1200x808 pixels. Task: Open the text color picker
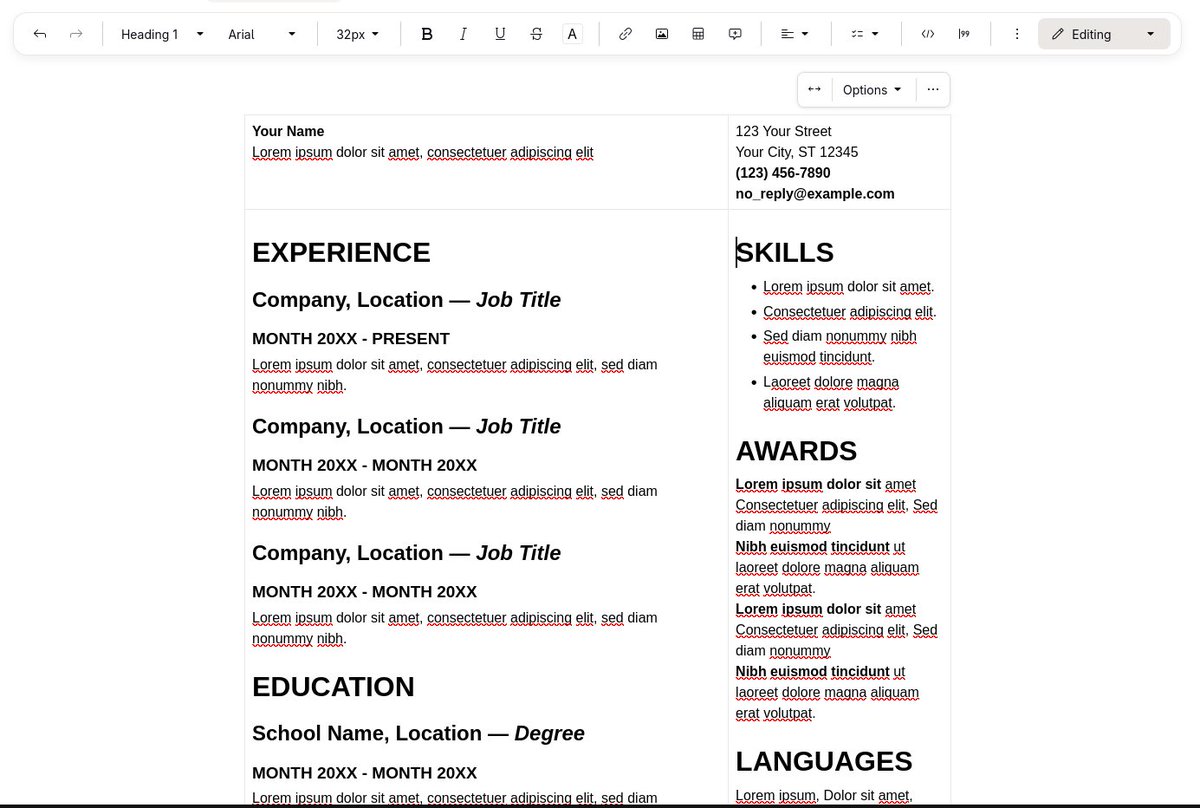coord(572,34)
